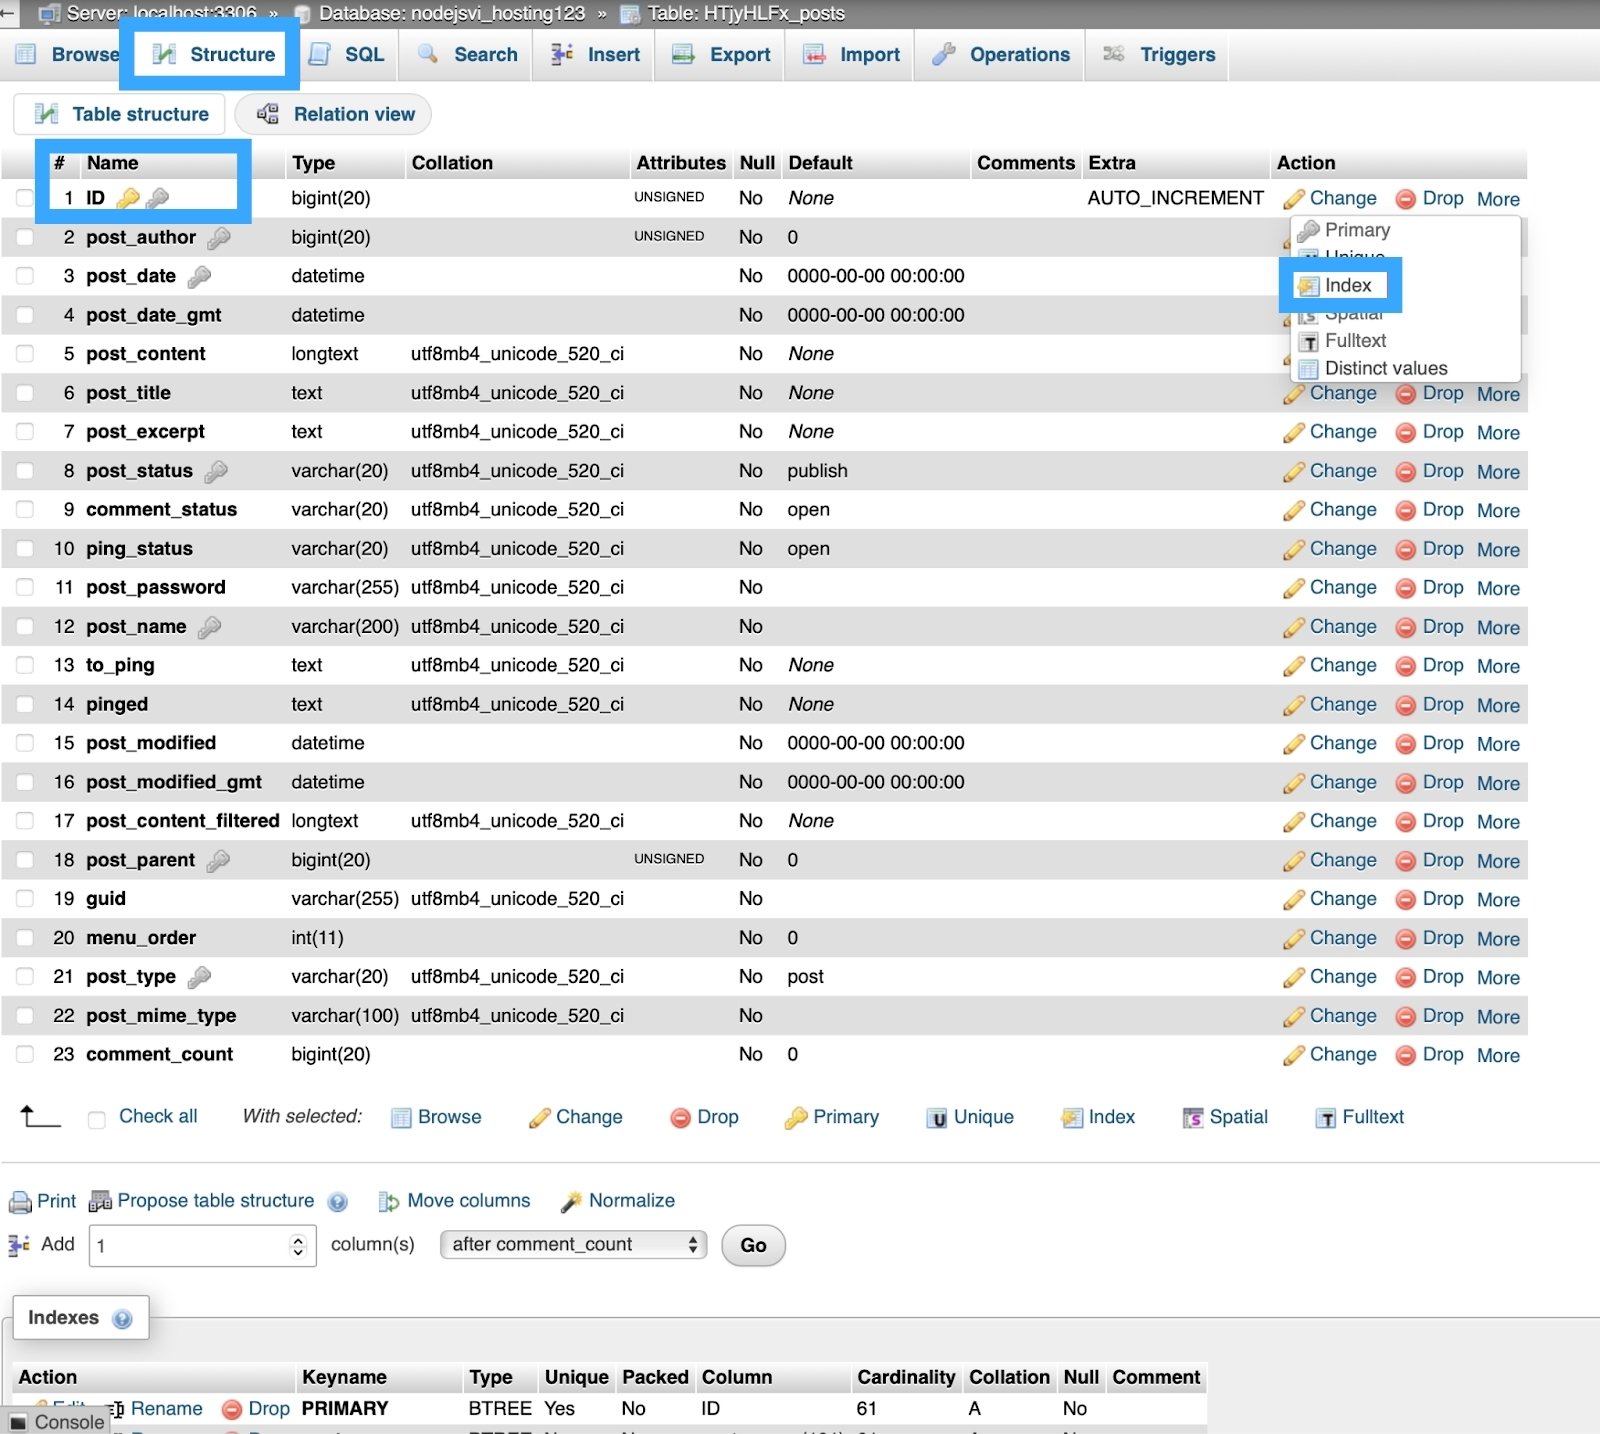Viewport: 1600px width, 1434px height.
Task: Click the Normalize wand icon
Action: (x=571, y=1201)
